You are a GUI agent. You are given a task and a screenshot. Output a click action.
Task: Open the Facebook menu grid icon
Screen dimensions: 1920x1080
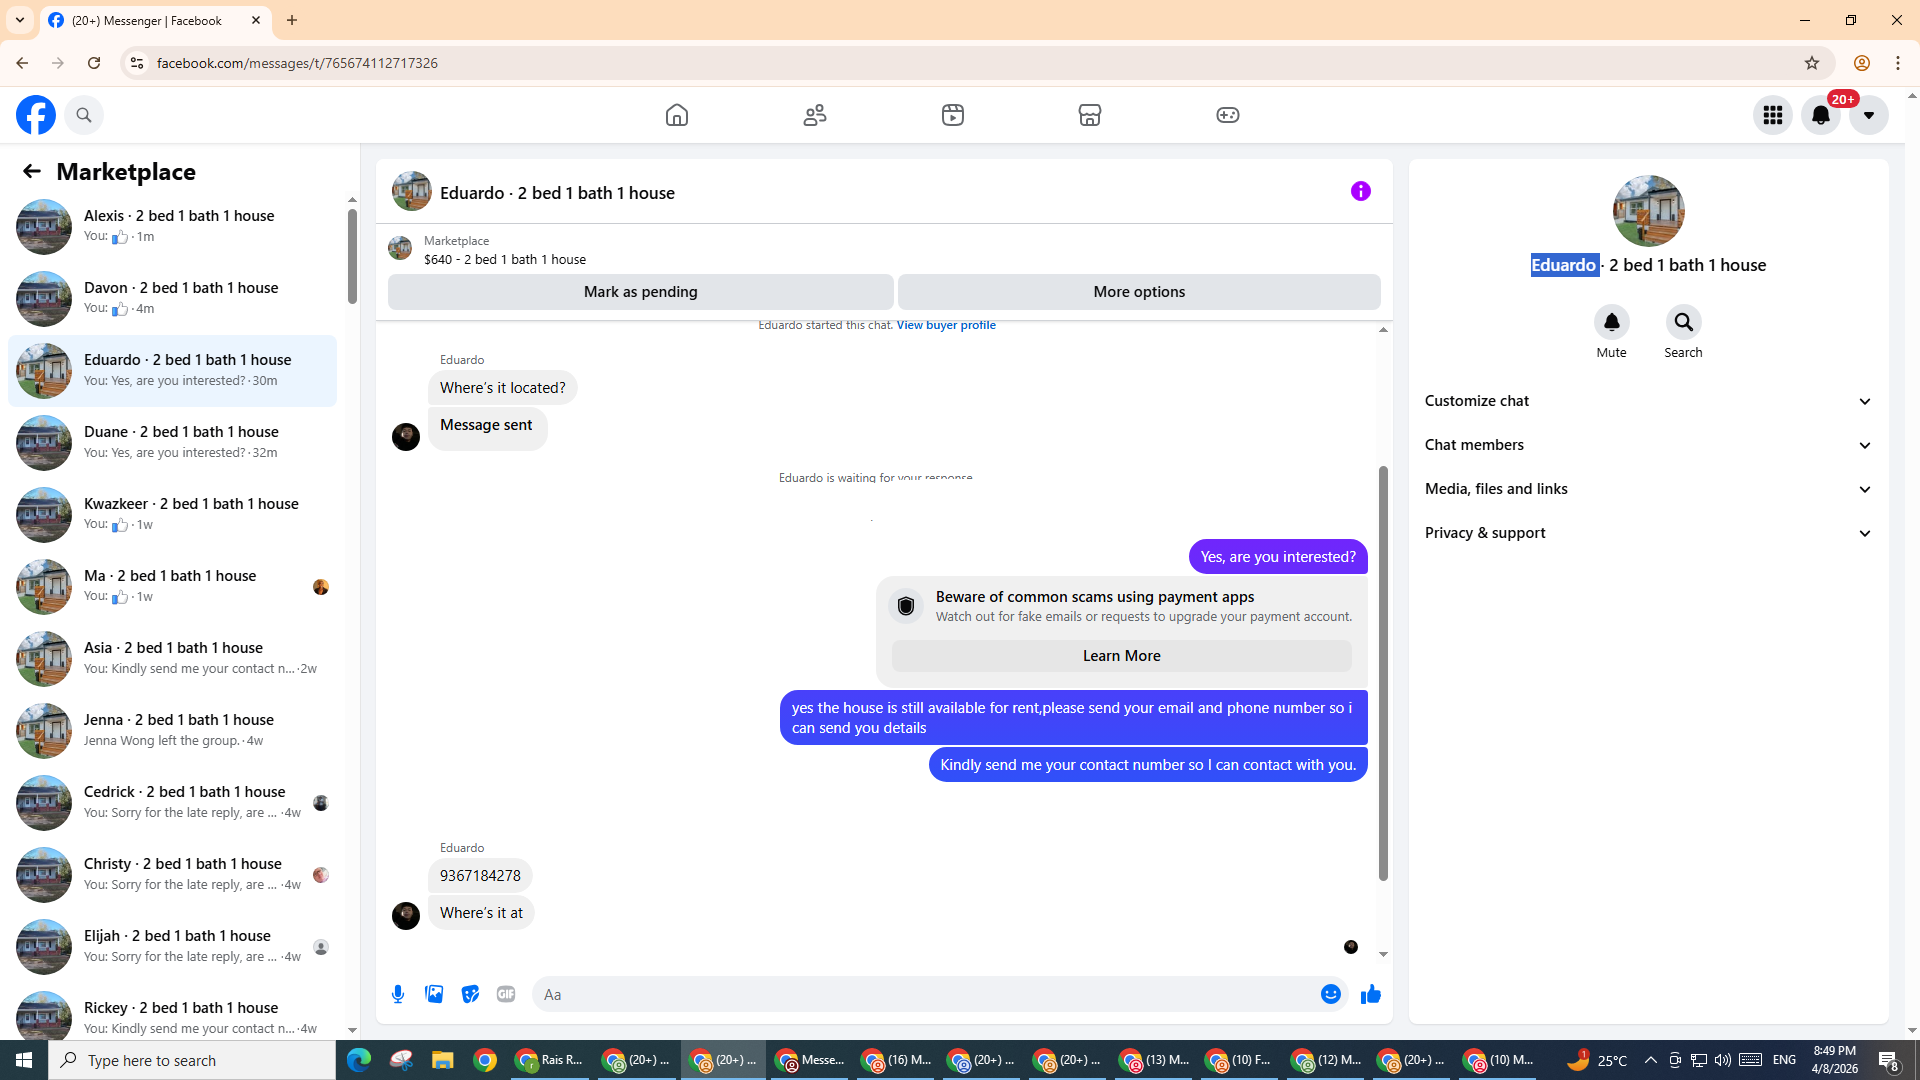[1772, 115]
